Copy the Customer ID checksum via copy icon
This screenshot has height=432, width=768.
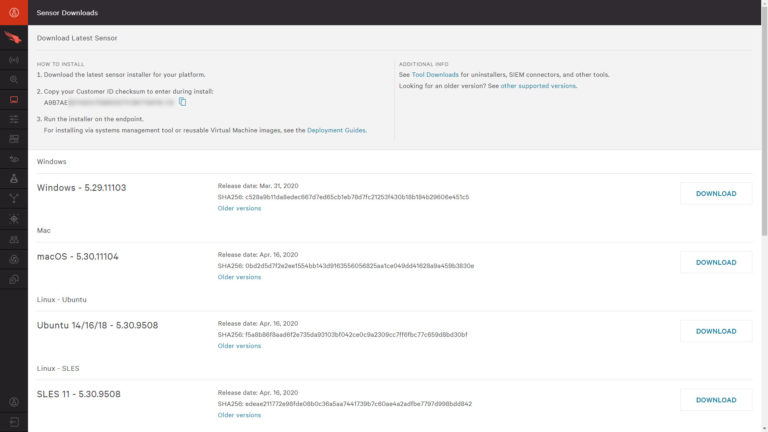[x=183, y=102]
